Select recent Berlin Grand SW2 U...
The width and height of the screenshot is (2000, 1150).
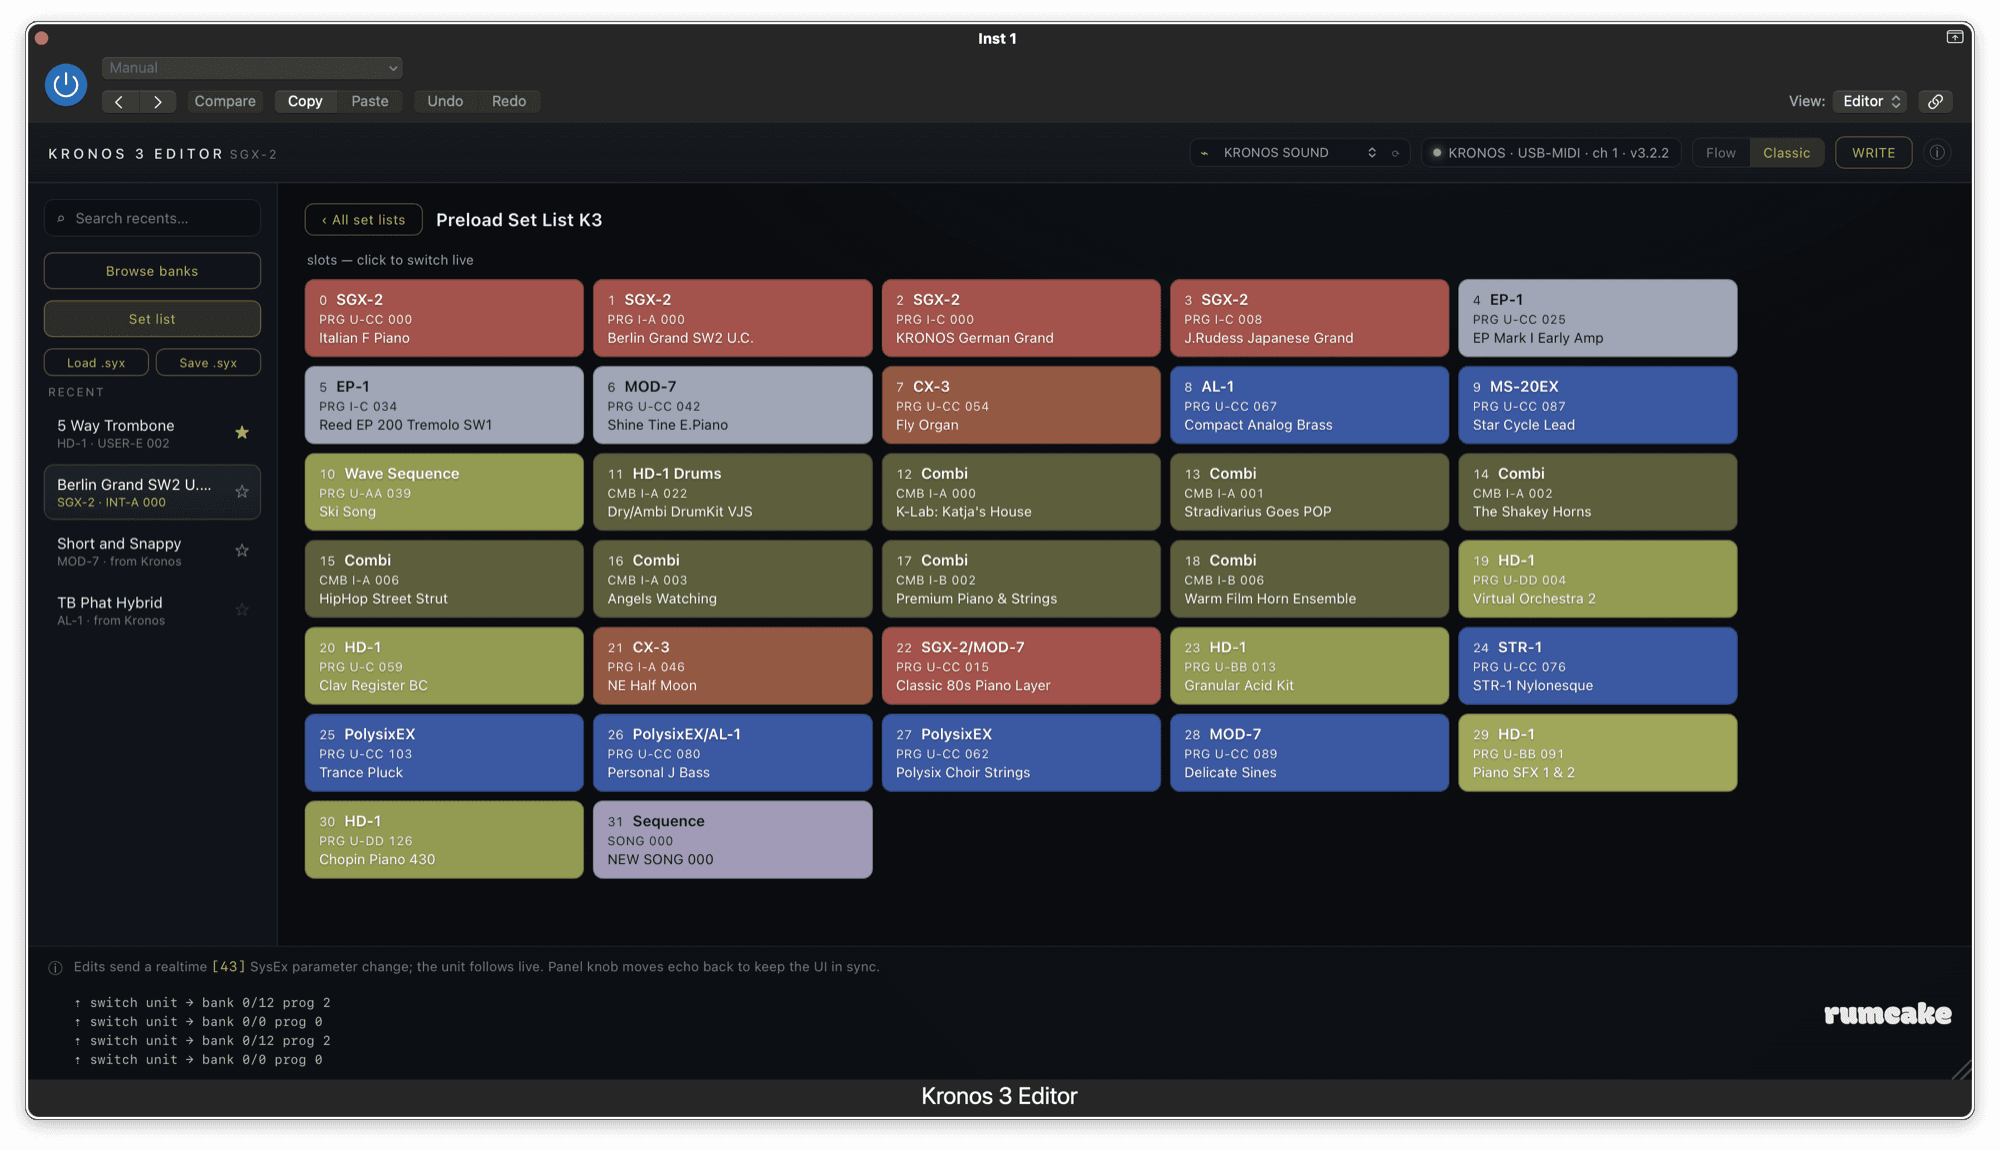pos(152,492)
